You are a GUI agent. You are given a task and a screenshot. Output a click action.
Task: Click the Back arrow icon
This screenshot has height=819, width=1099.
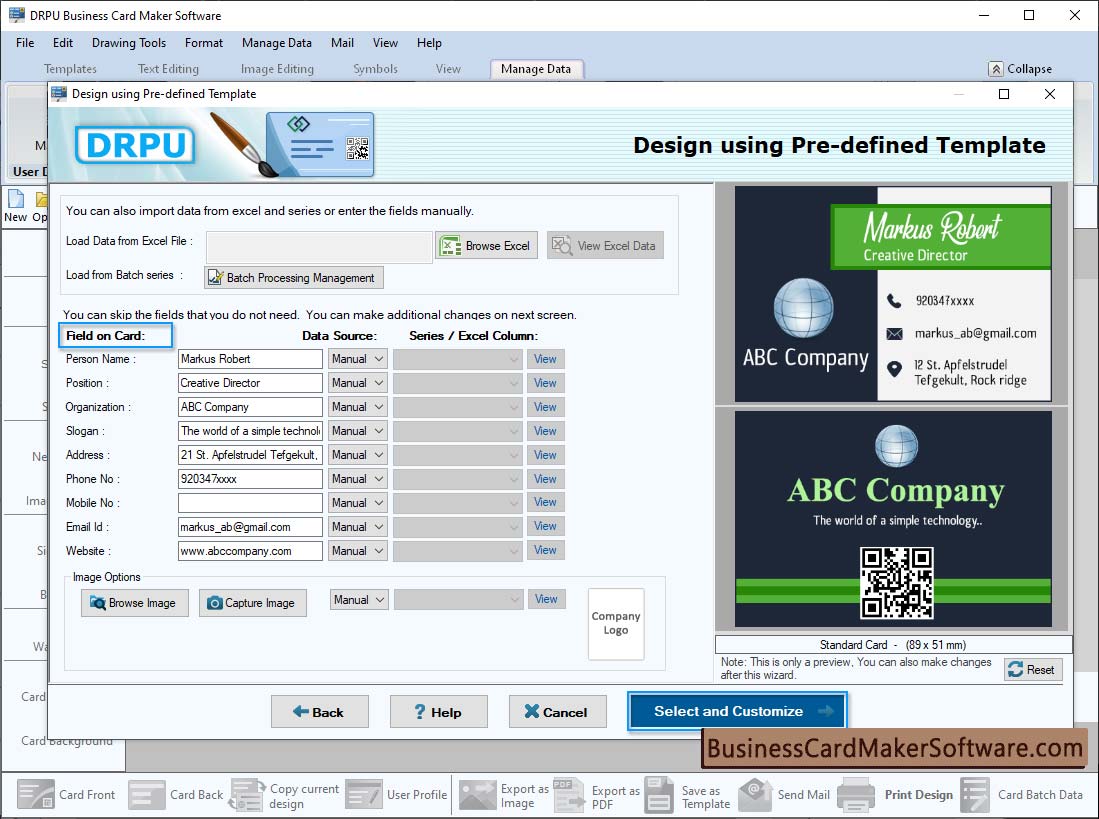pyautogui.click(x=301, y=712)
